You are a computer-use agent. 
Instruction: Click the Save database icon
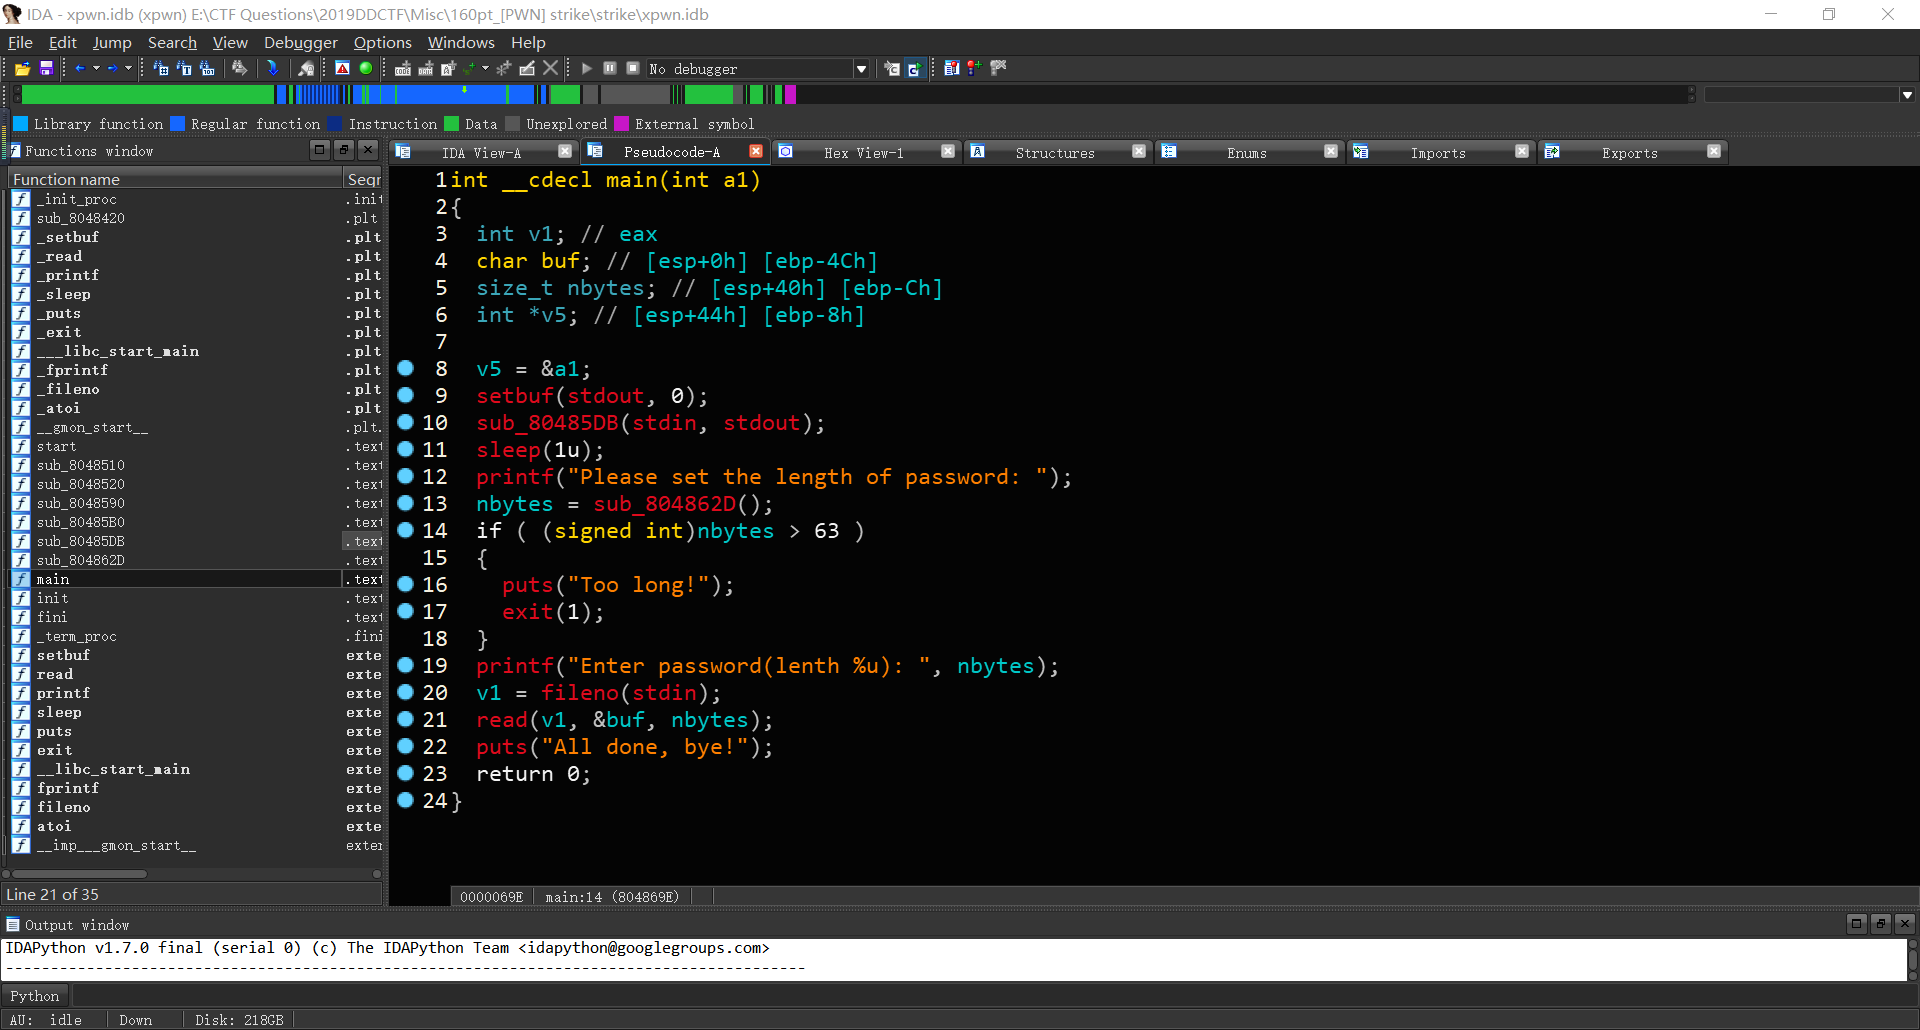point(46,68)
